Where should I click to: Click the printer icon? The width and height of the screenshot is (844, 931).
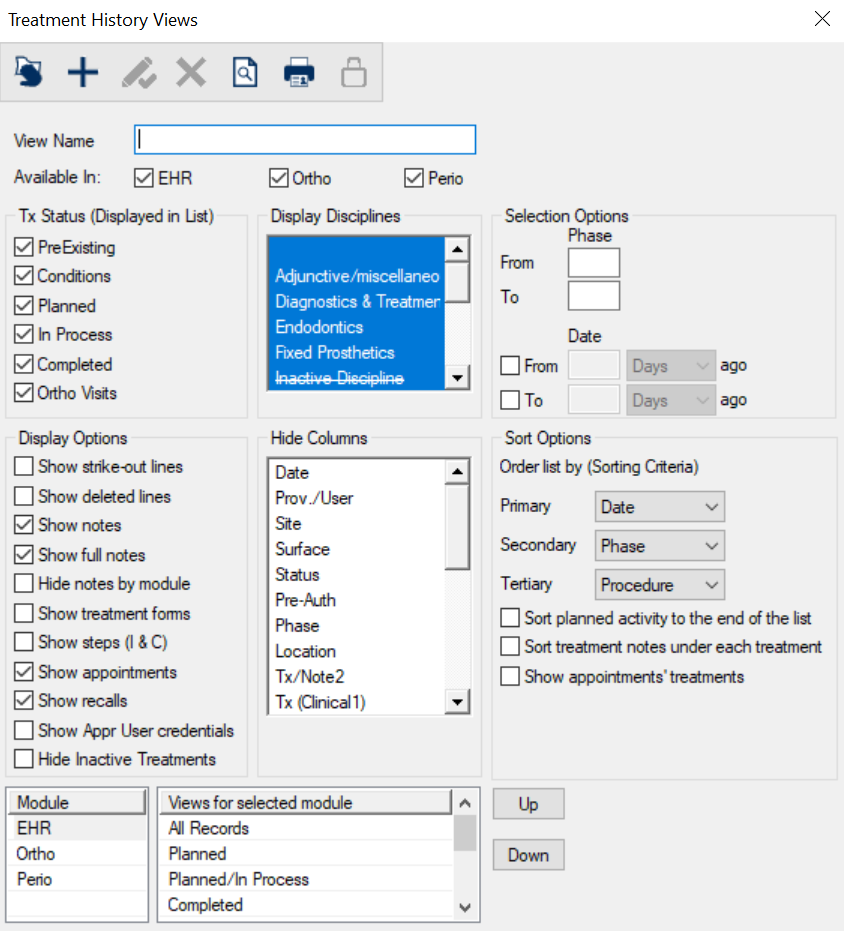299,72
